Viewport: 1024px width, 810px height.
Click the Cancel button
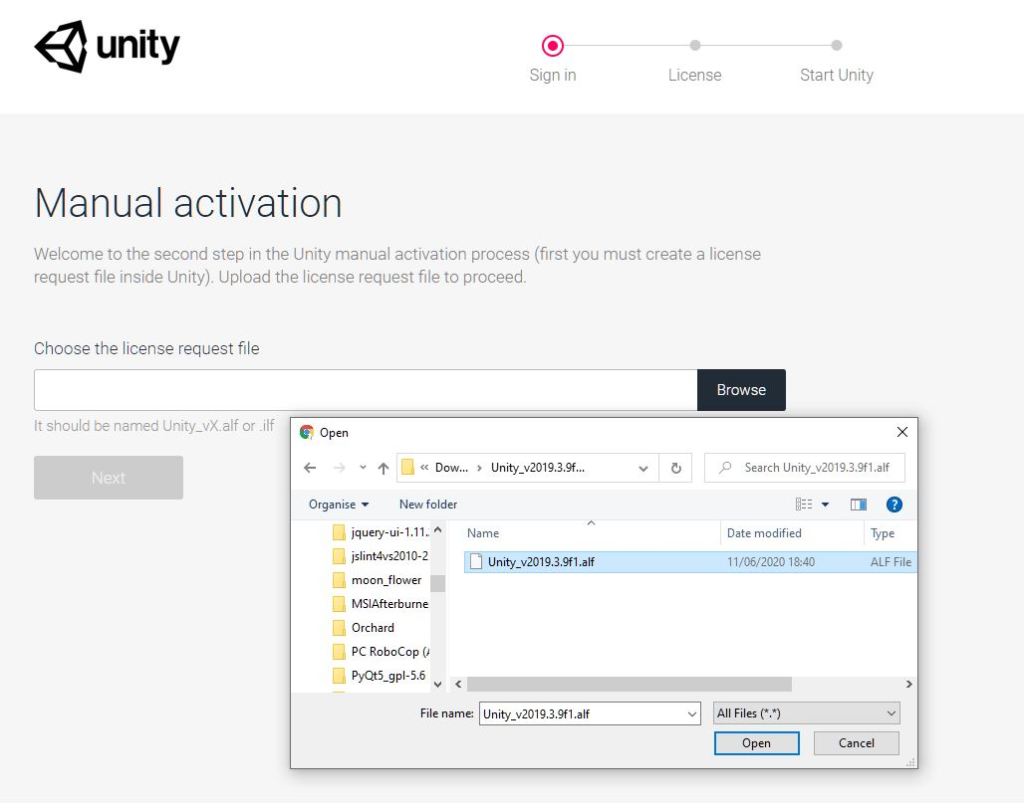point(856,743)
